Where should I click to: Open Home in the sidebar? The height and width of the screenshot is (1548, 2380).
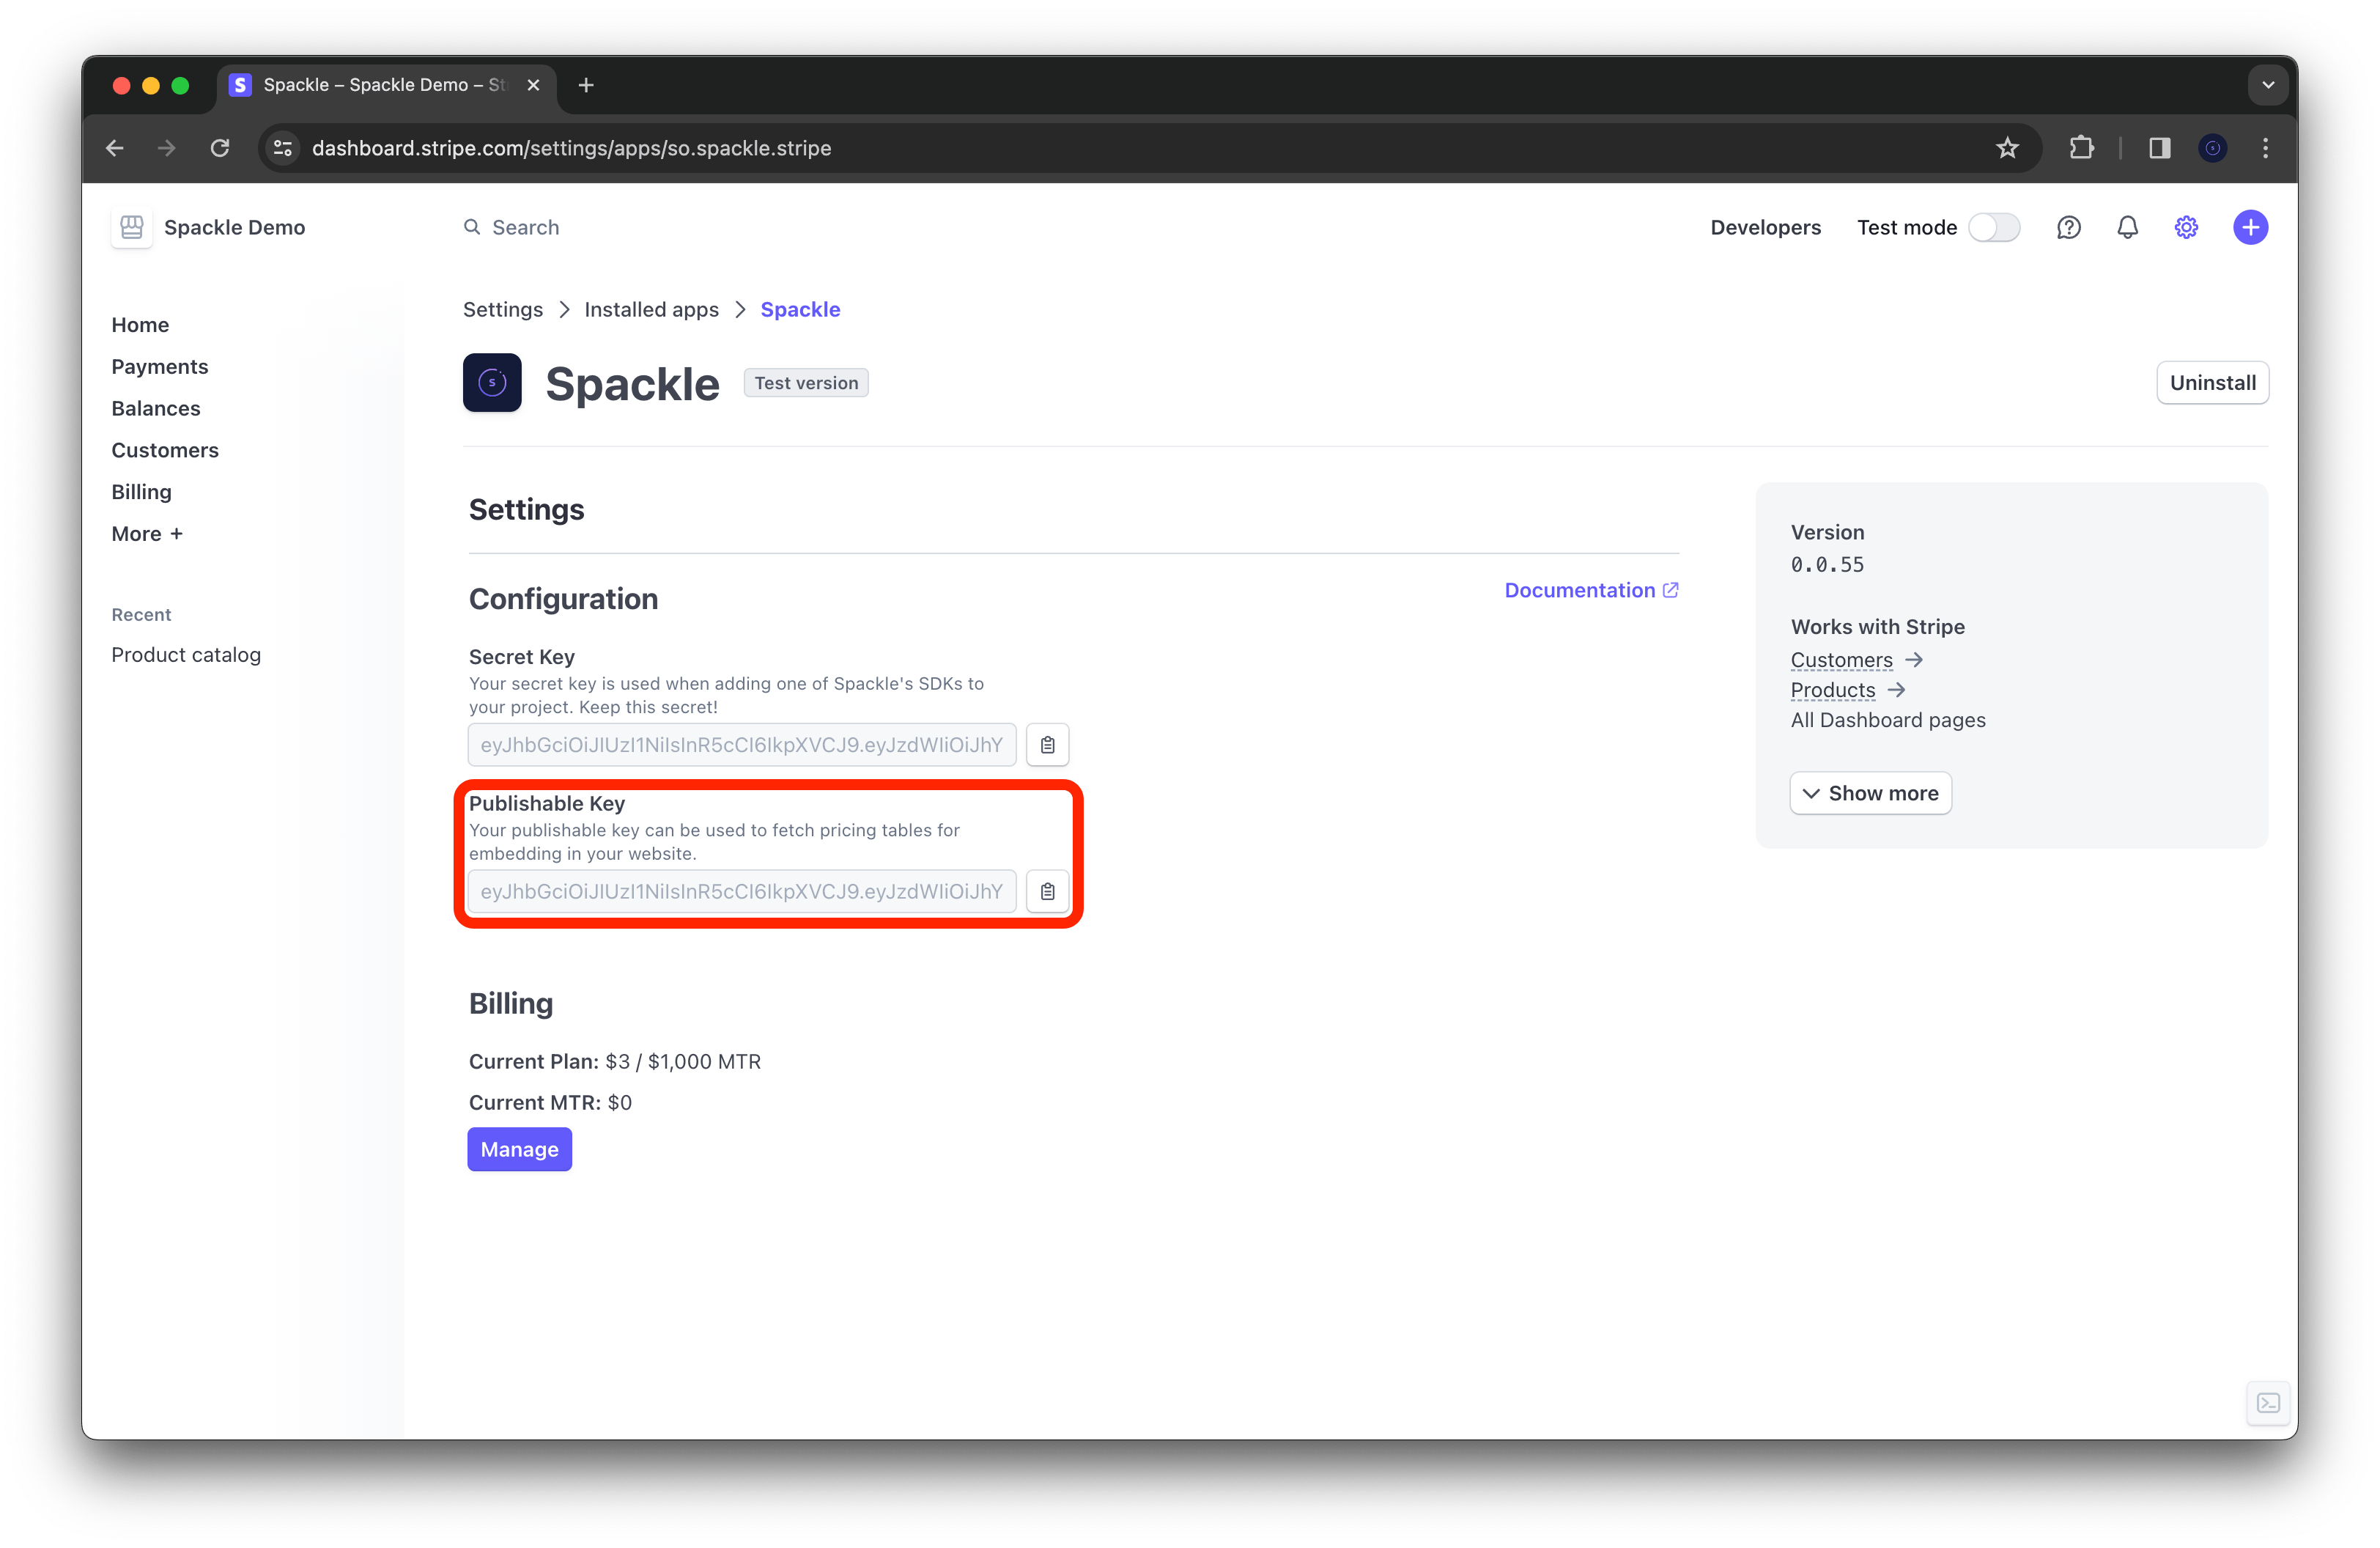point(140,325)
